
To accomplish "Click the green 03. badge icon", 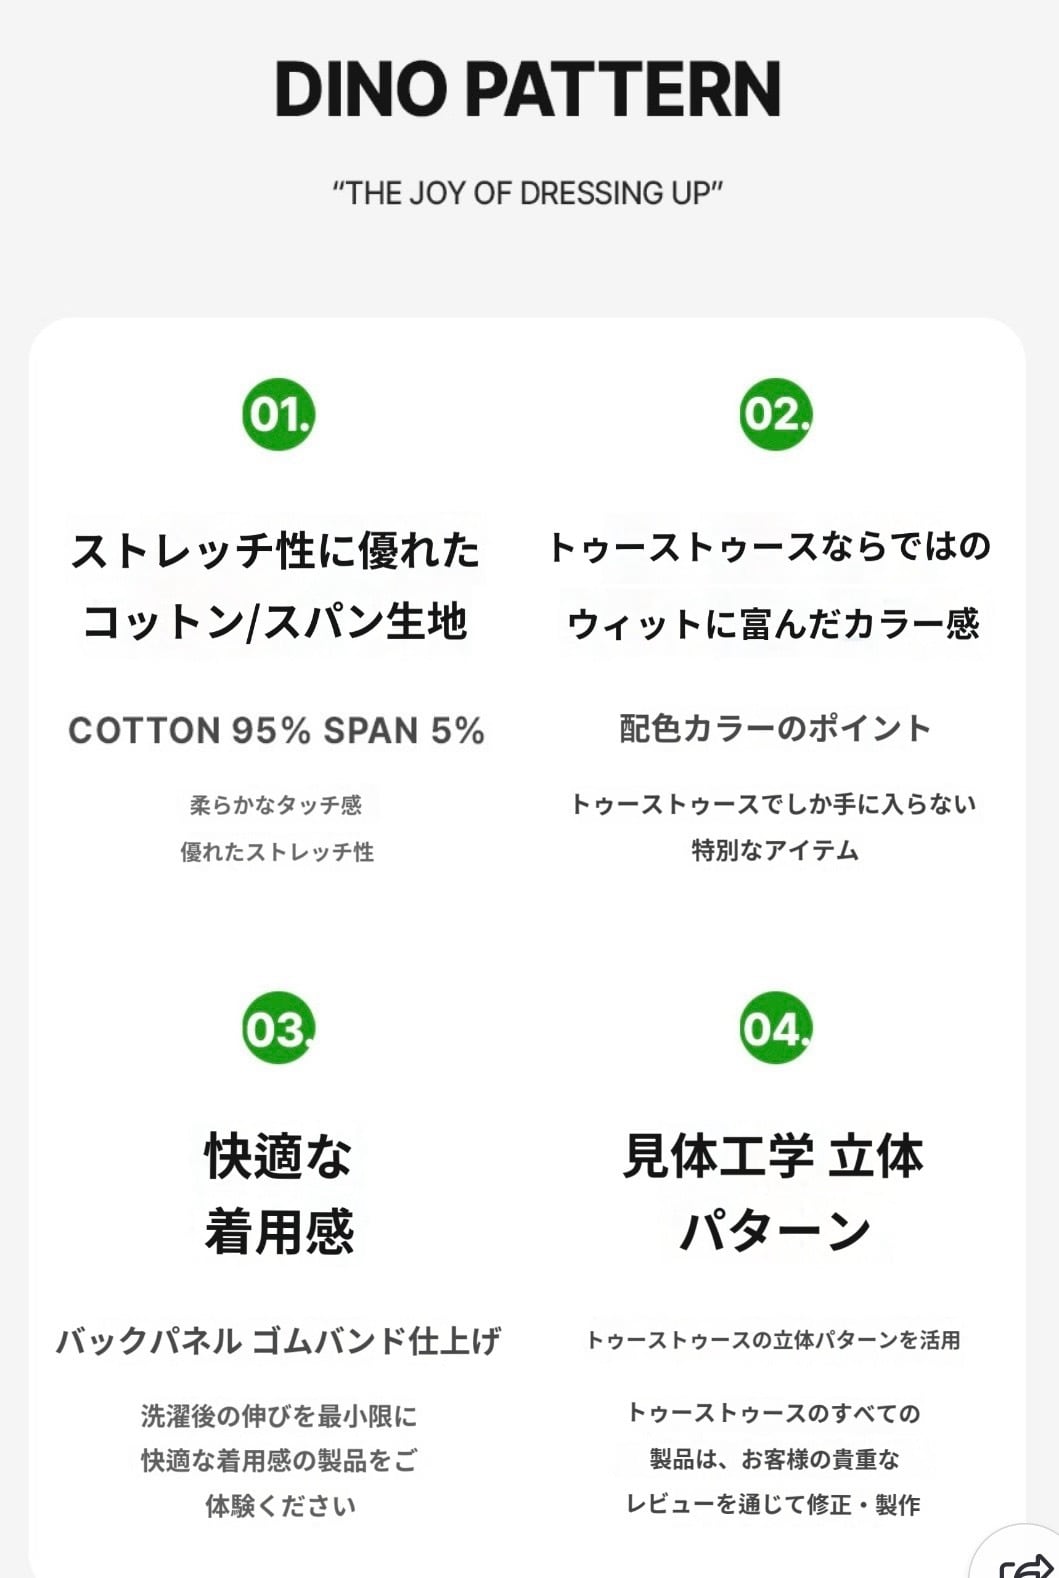I will click(278, 1028).
